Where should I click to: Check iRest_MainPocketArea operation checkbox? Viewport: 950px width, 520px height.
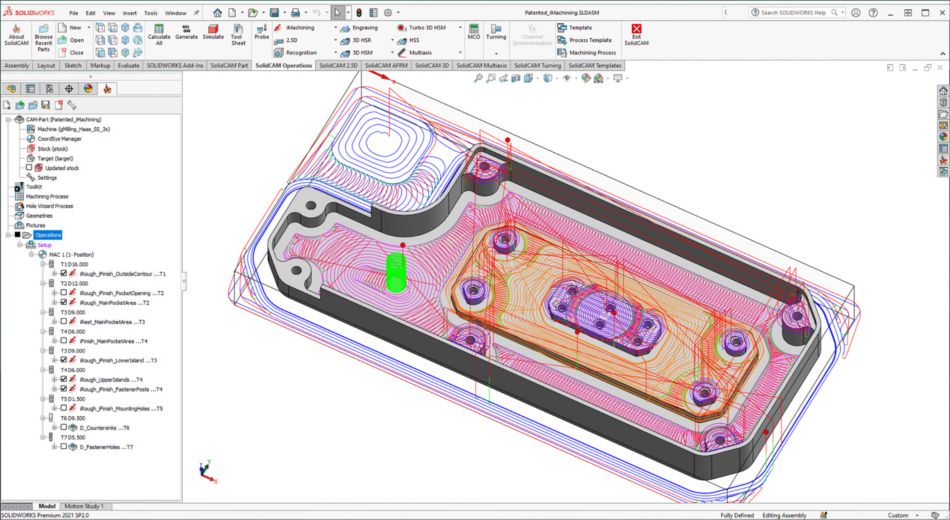pos(64,321)
